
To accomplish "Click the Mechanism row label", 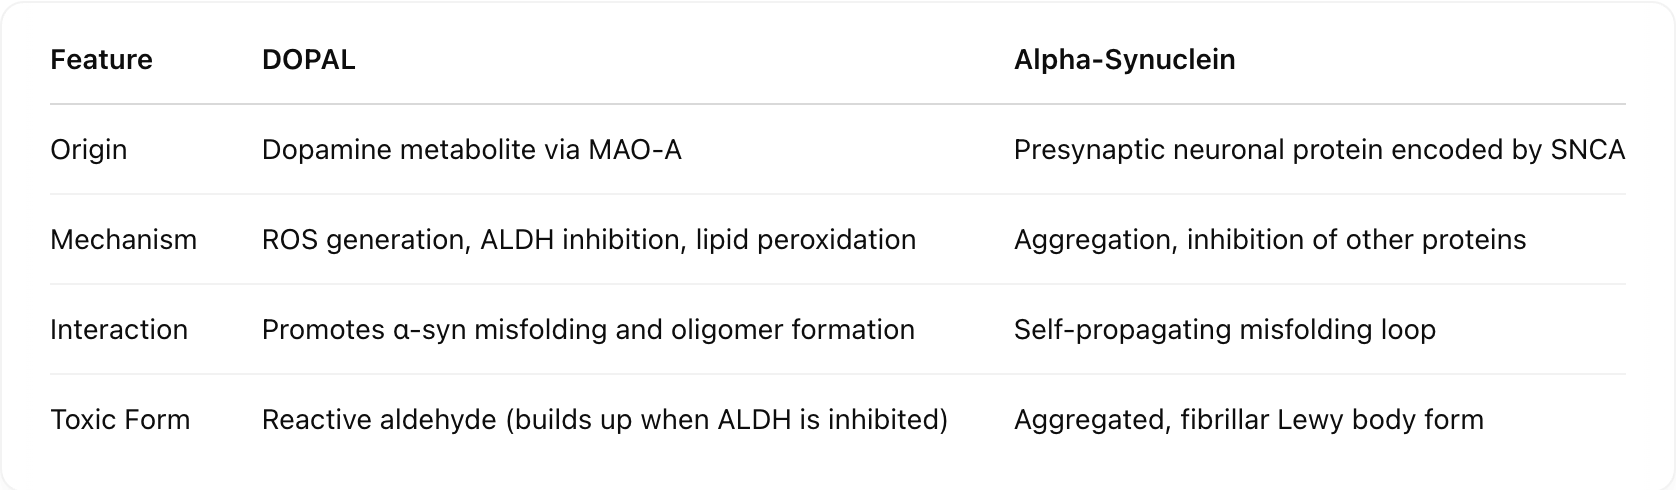I will pos(123,240).
